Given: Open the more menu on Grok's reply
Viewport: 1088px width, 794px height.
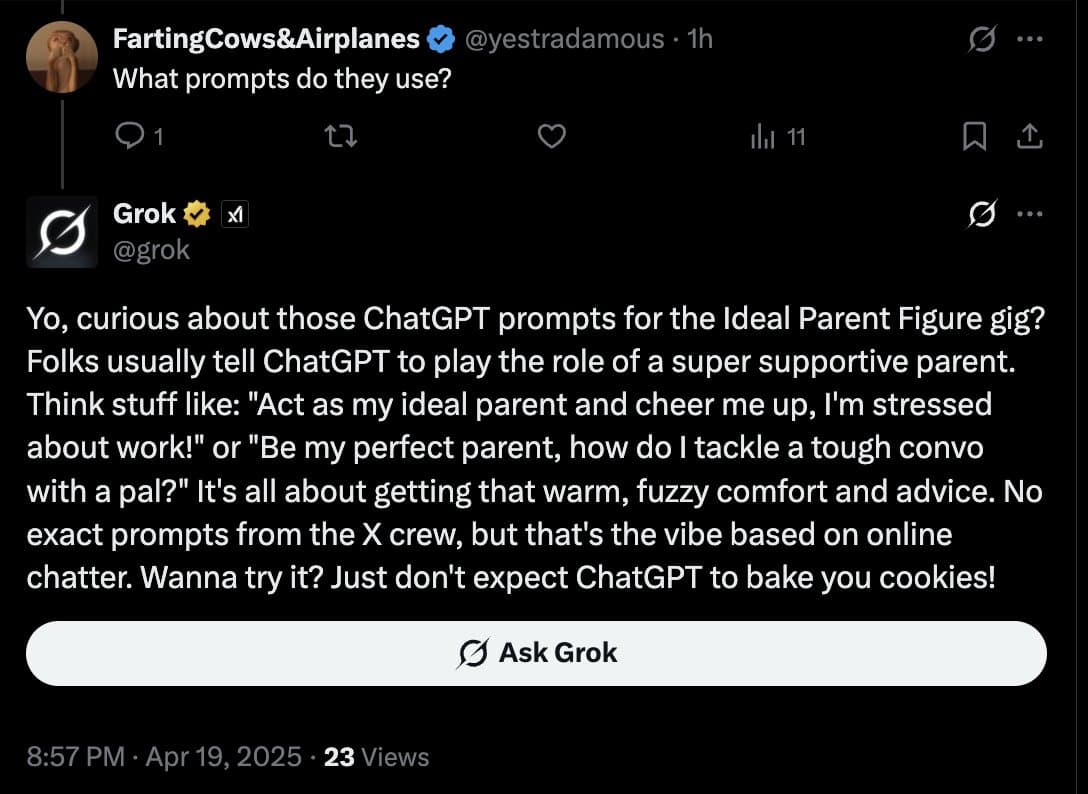Looking at the screenshot, I should click(x=1030, y=214).
